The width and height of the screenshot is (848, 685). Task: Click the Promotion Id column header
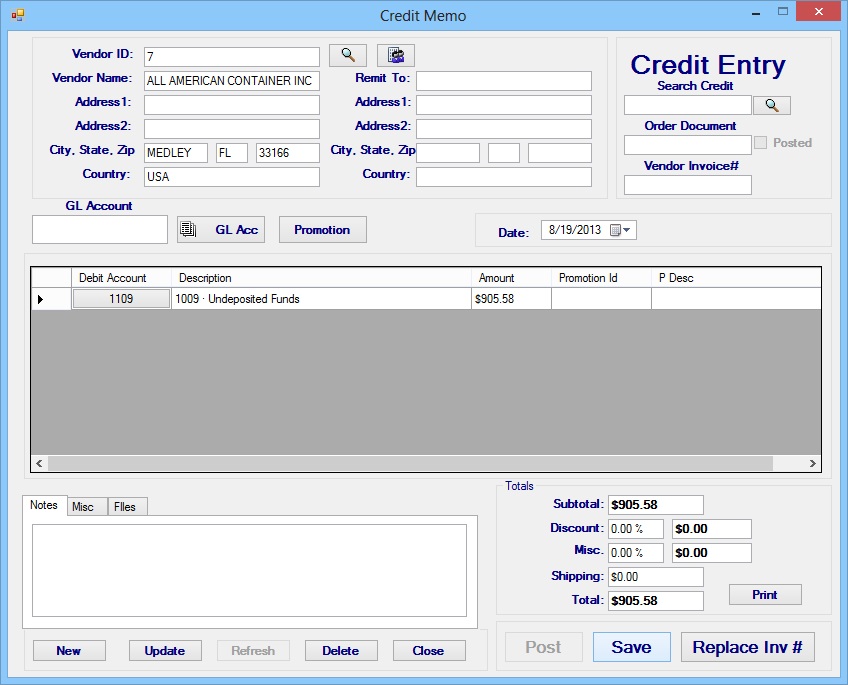pos(601,278)
